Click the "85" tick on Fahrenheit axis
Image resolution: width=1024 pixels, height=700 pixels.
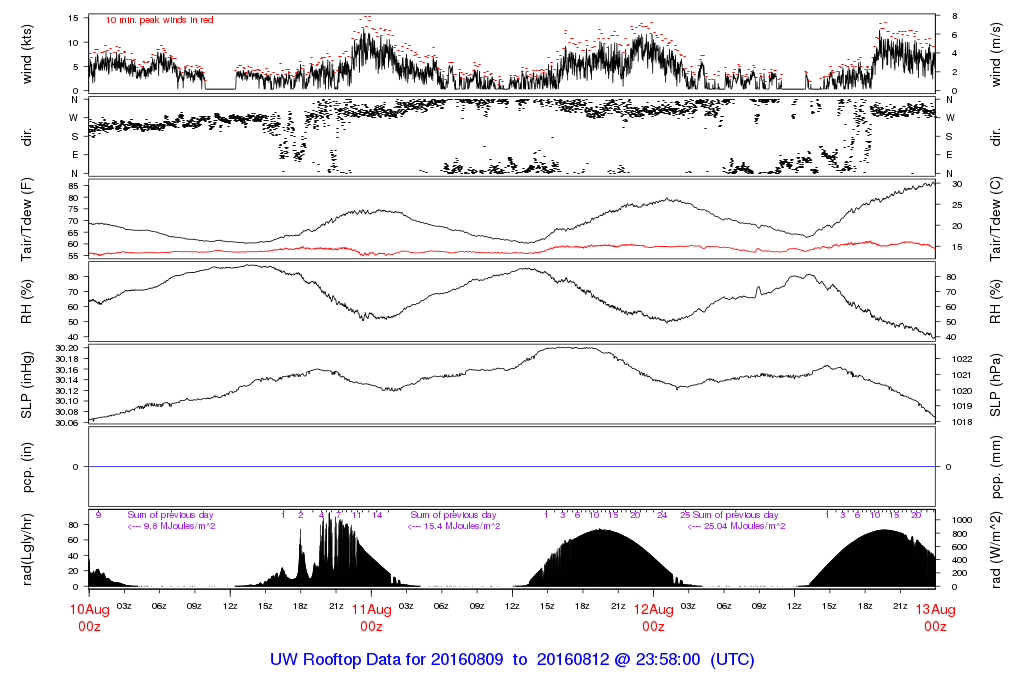click(x=73, y=186)
